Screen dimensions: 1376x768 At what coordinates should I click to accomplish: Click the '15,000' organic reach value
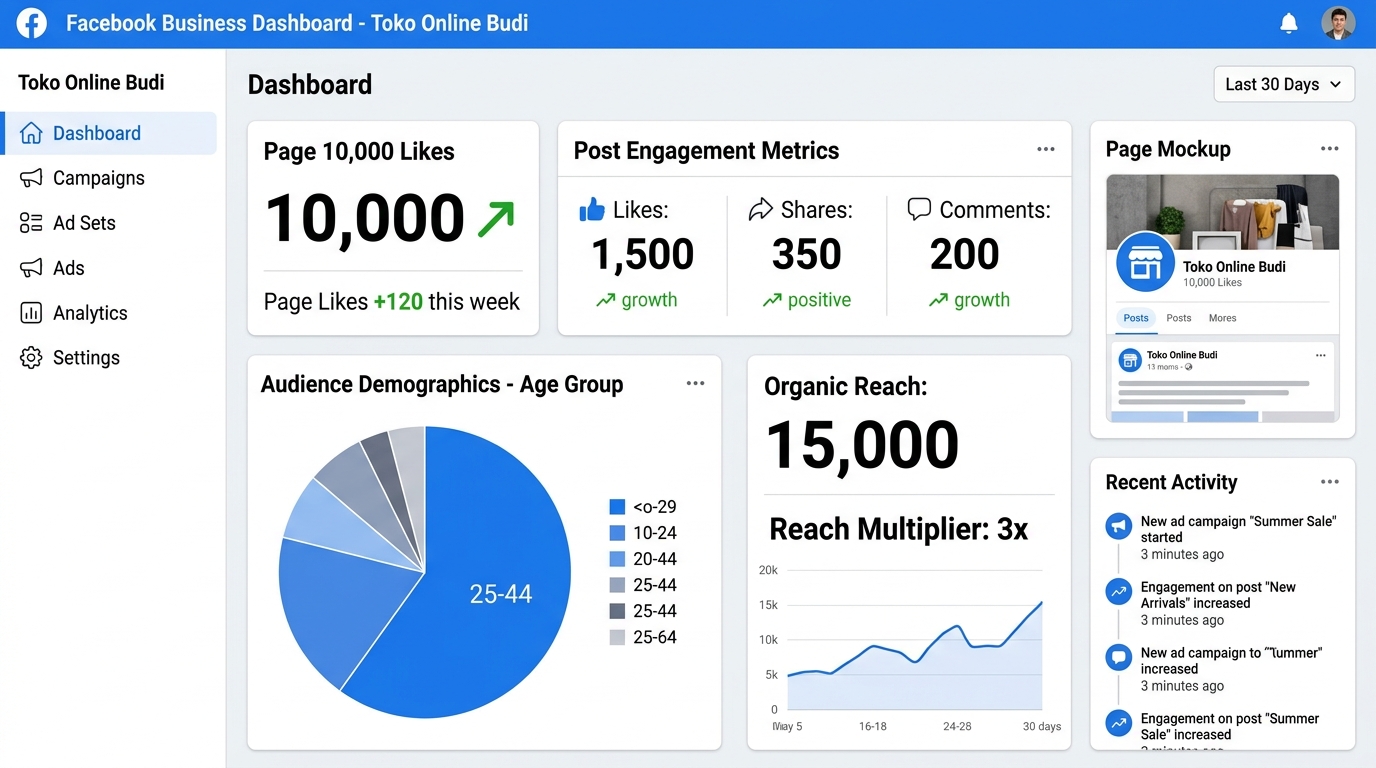click(x=862, y=445)
